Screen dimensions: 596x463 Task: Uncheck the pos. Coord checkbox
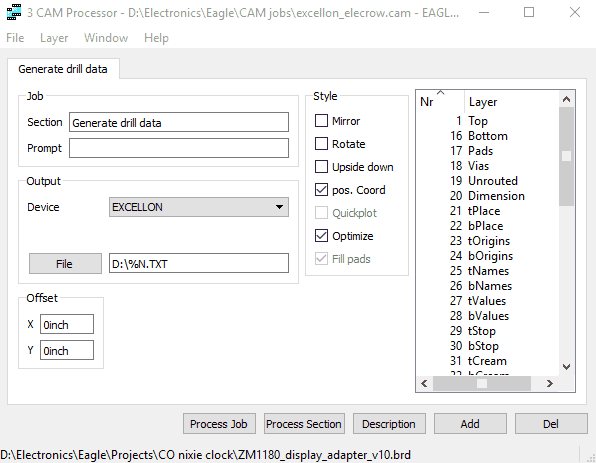[x=321, y=190]
